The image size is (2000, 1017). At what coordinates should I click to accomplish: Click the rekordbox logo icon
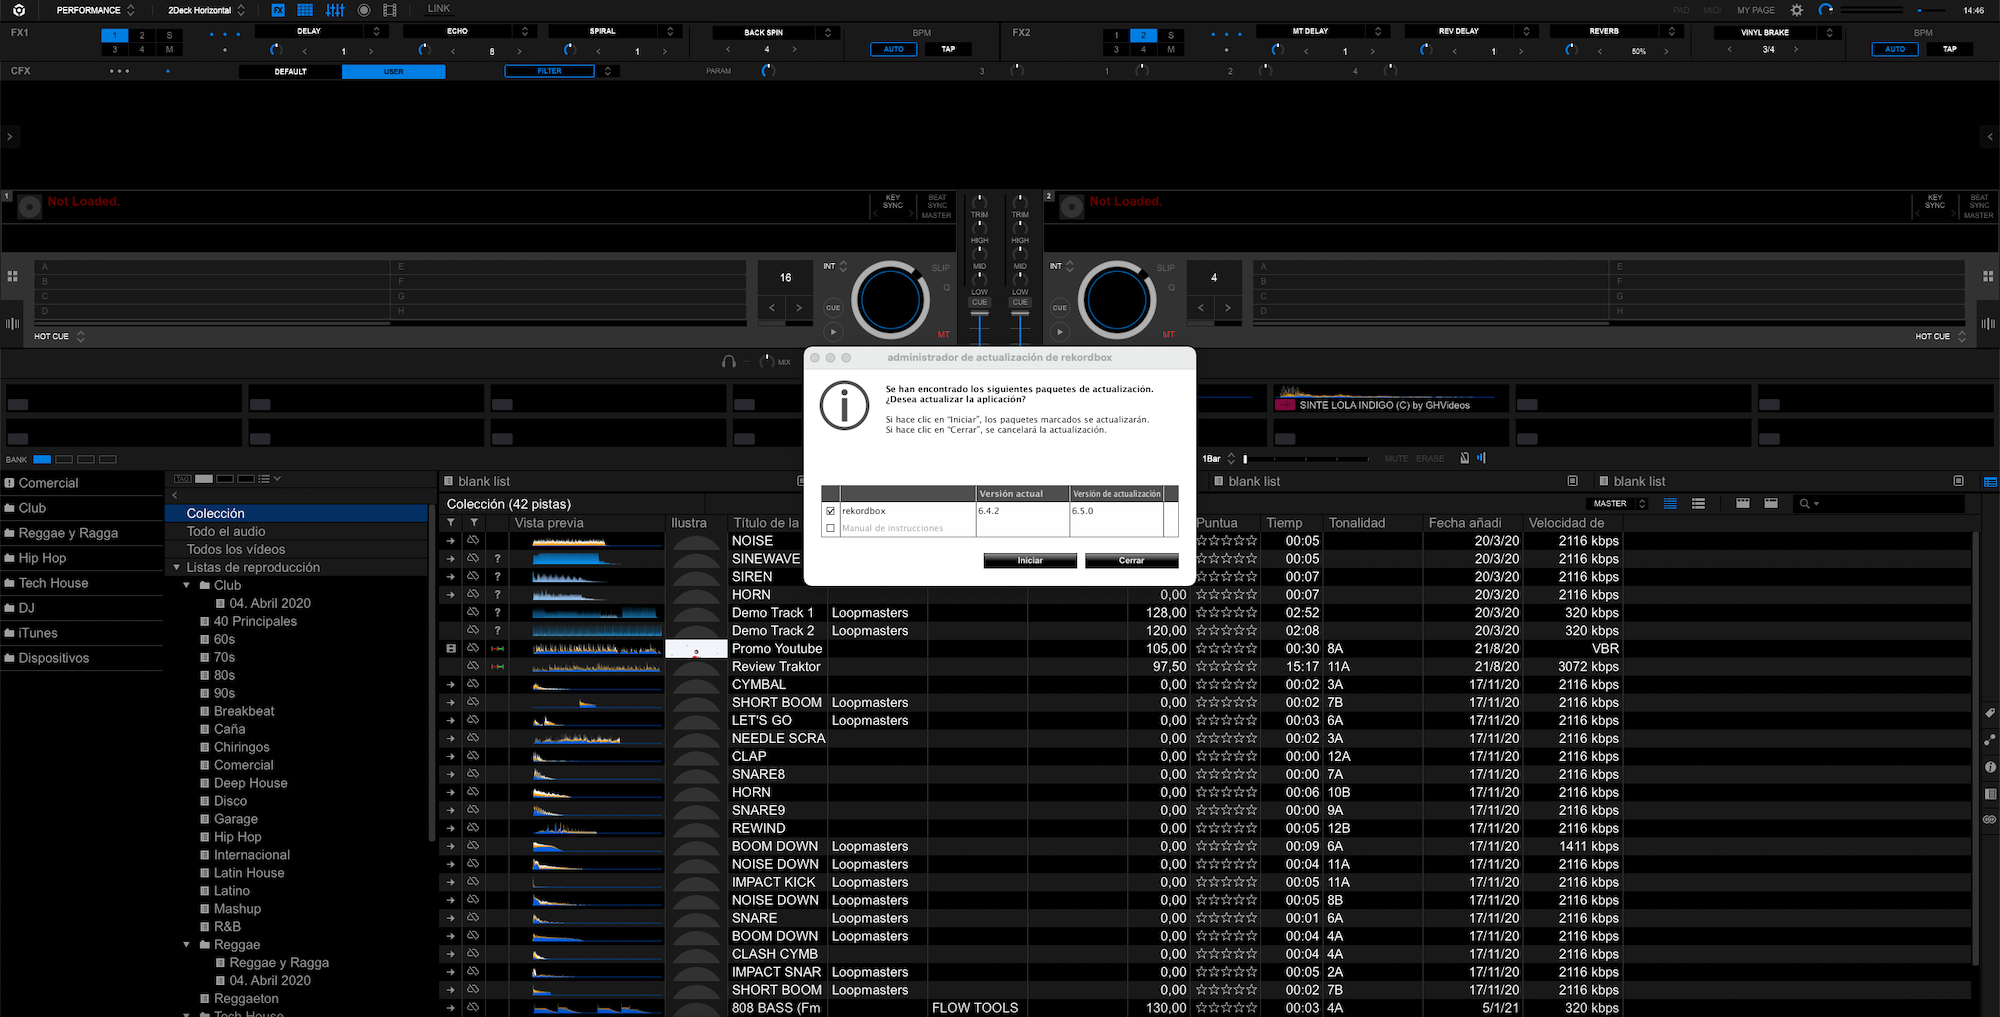19,10
